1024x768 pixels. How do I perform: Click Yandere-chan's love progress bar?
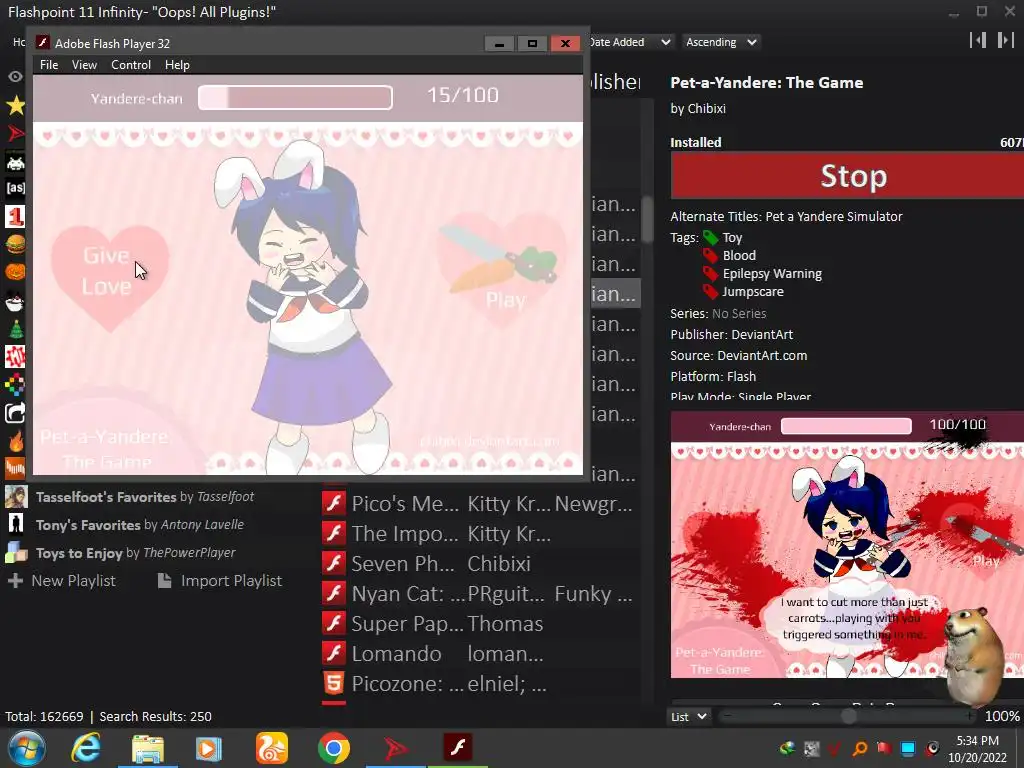point(295,97)
